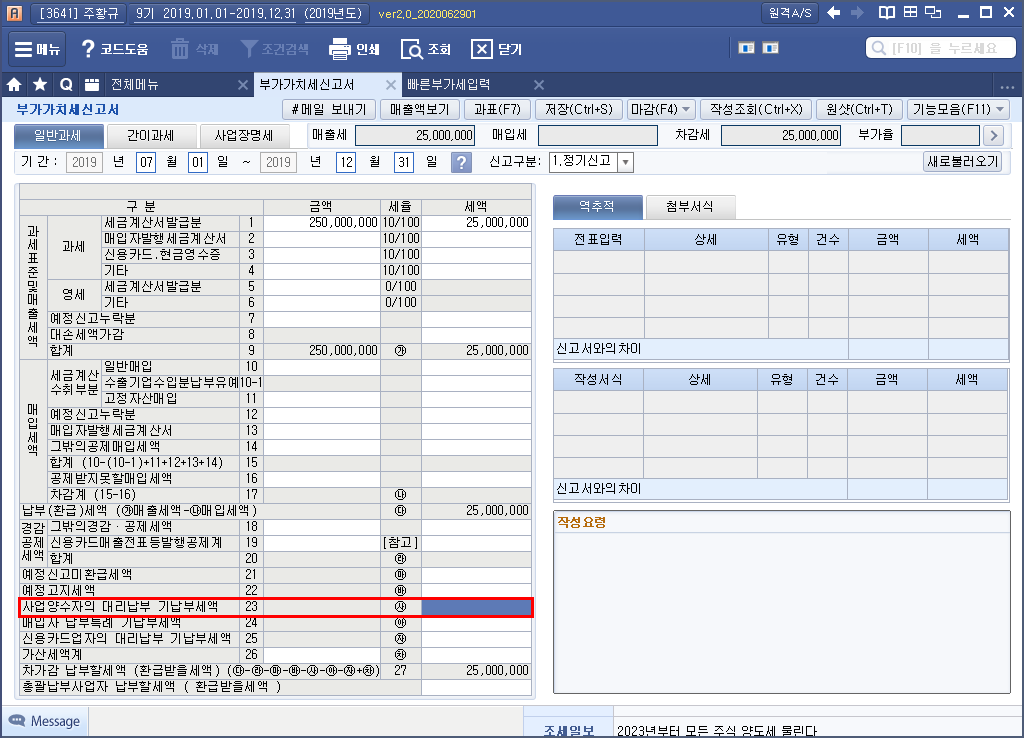The width and height of the screenshot is (1024, 738).
Task: Close the form with 닫기
Action: point(496,49)
